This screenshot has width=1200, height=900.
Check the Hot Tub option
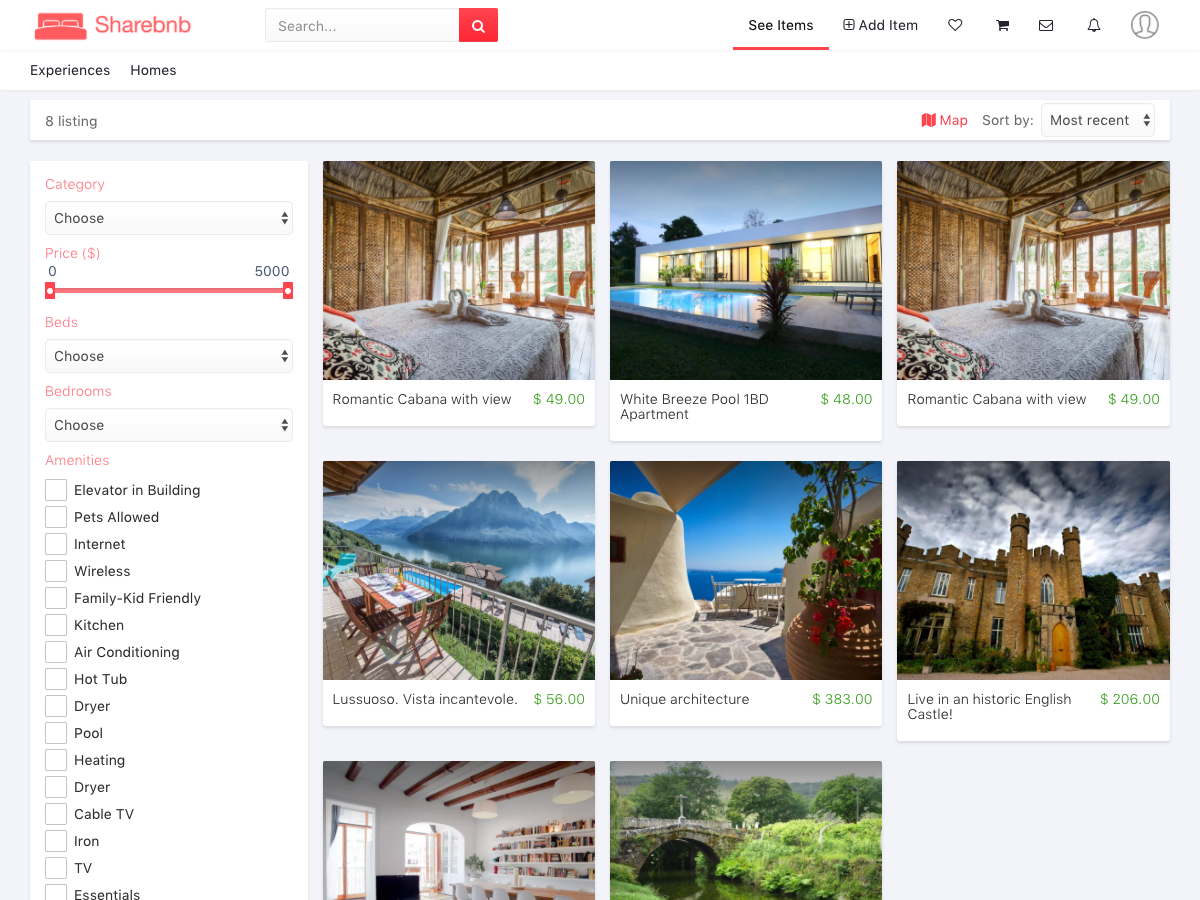tap(56, 679)
